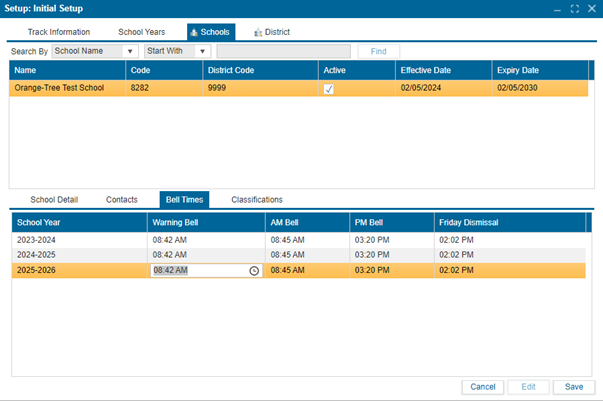Toggle Active checkbox for Orange-Tree Test School

[328, 89]
